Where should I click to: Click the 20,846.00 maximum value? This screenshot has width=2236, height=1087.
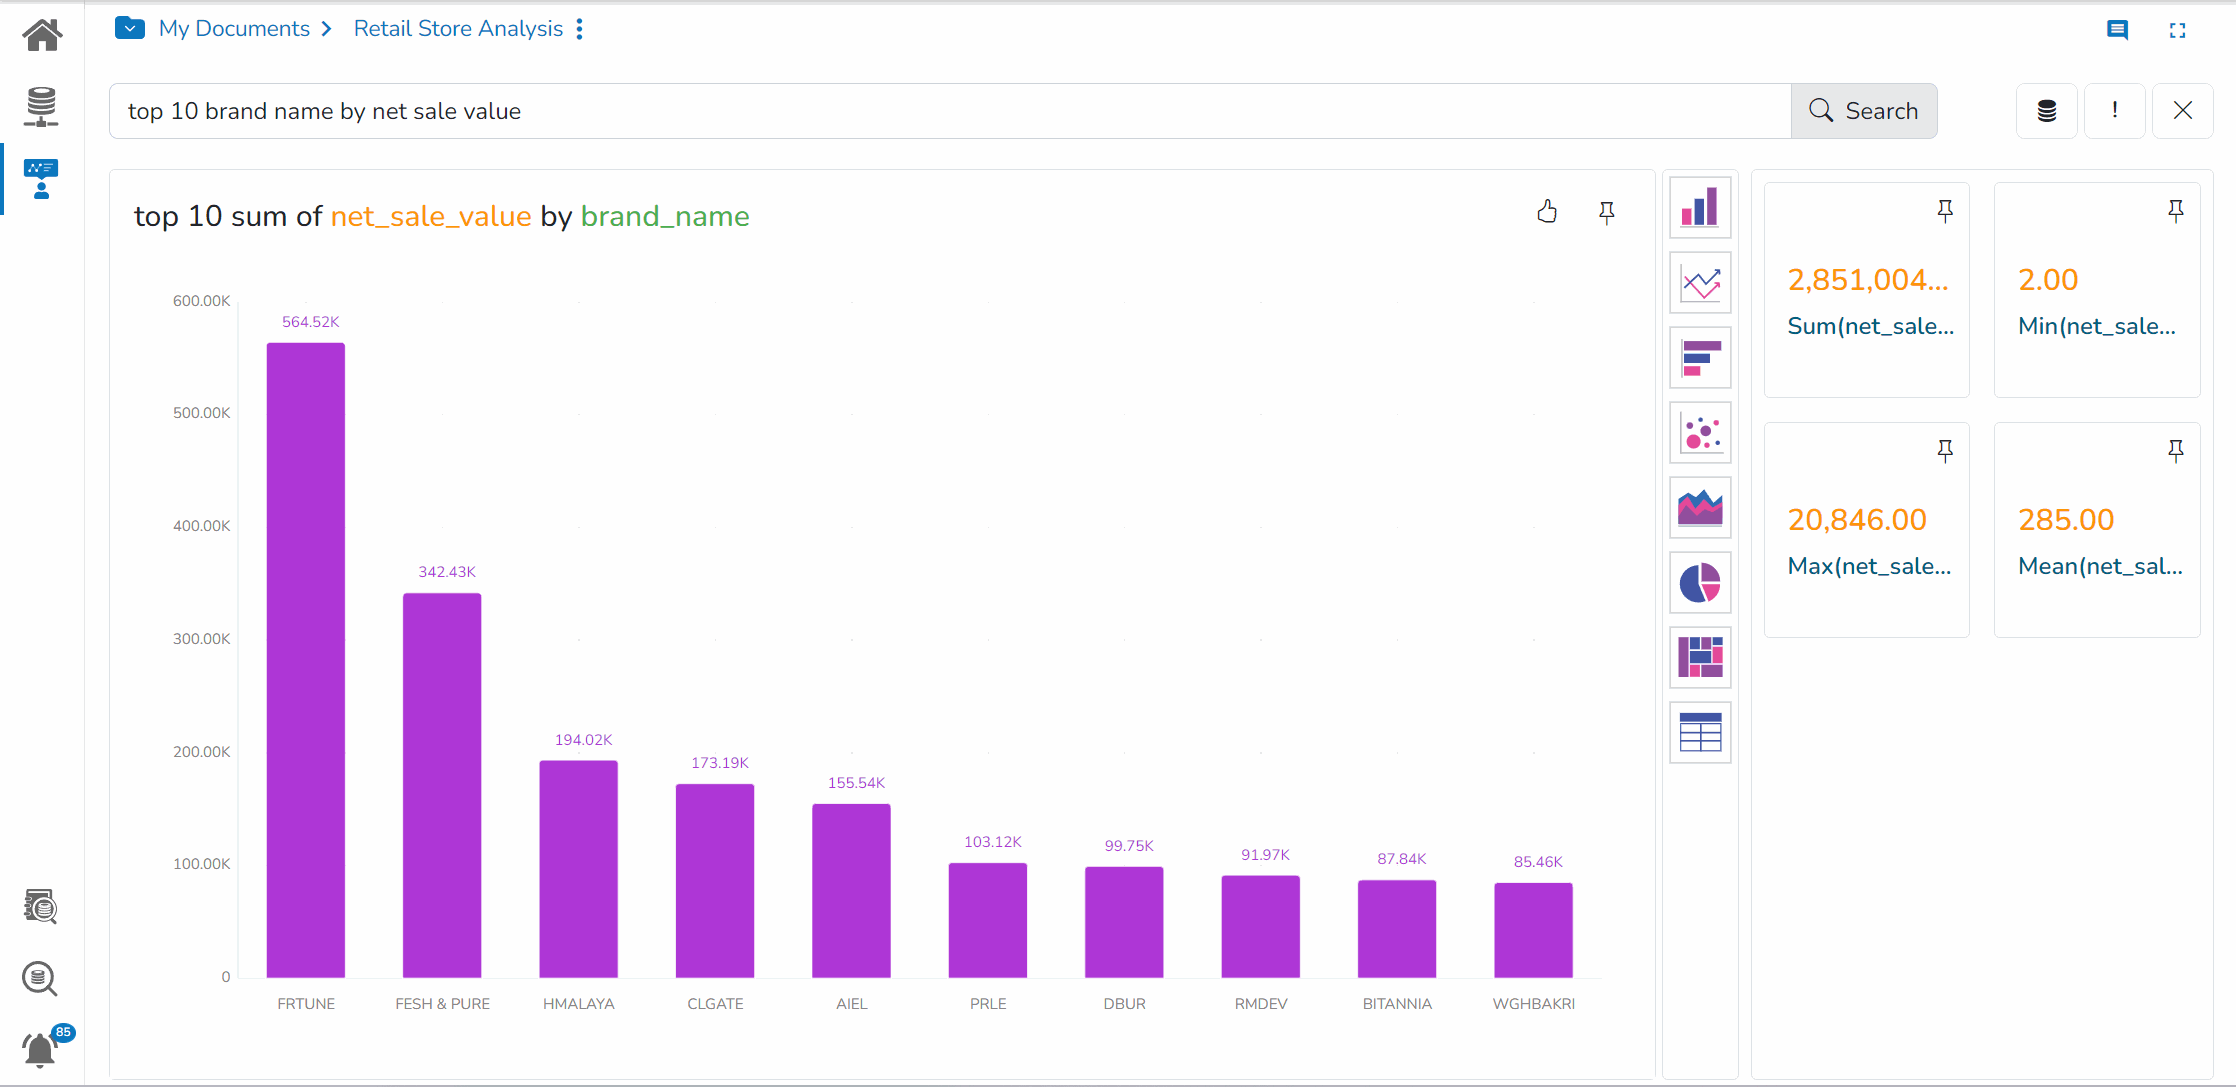tap(1857, 519)
